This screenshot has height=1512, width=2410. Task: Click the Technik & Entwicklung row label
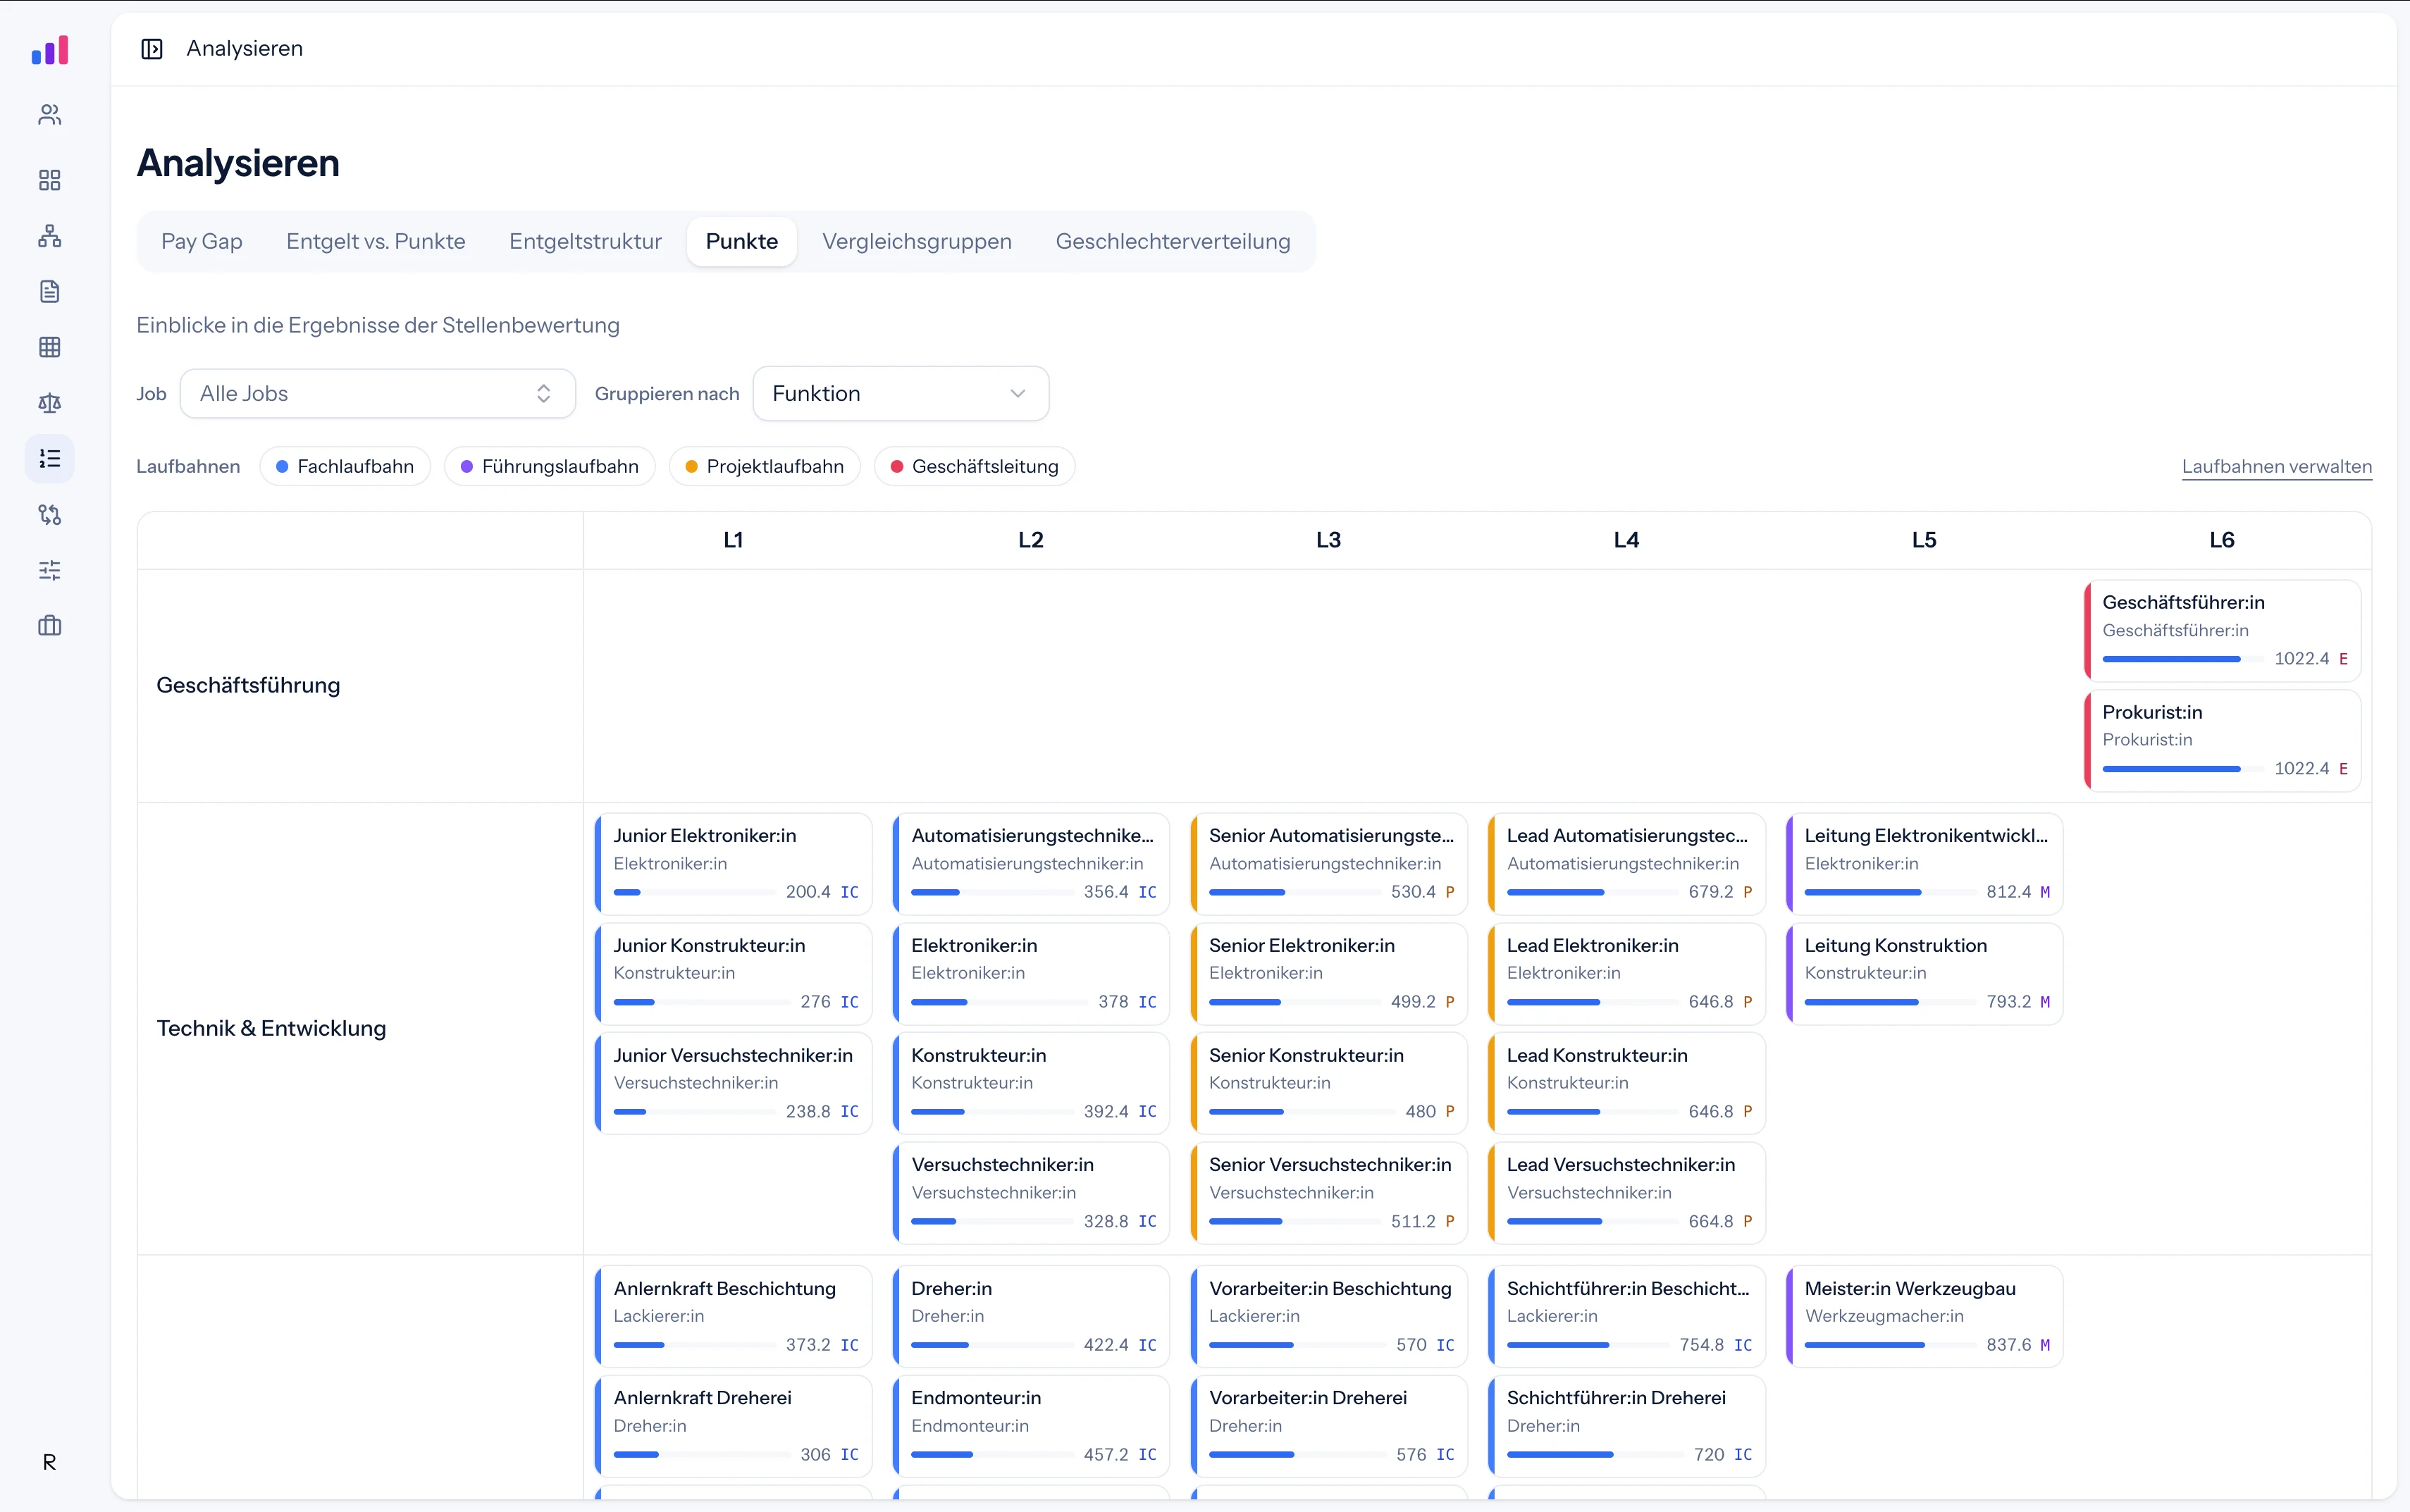[x=271, y=1029]
